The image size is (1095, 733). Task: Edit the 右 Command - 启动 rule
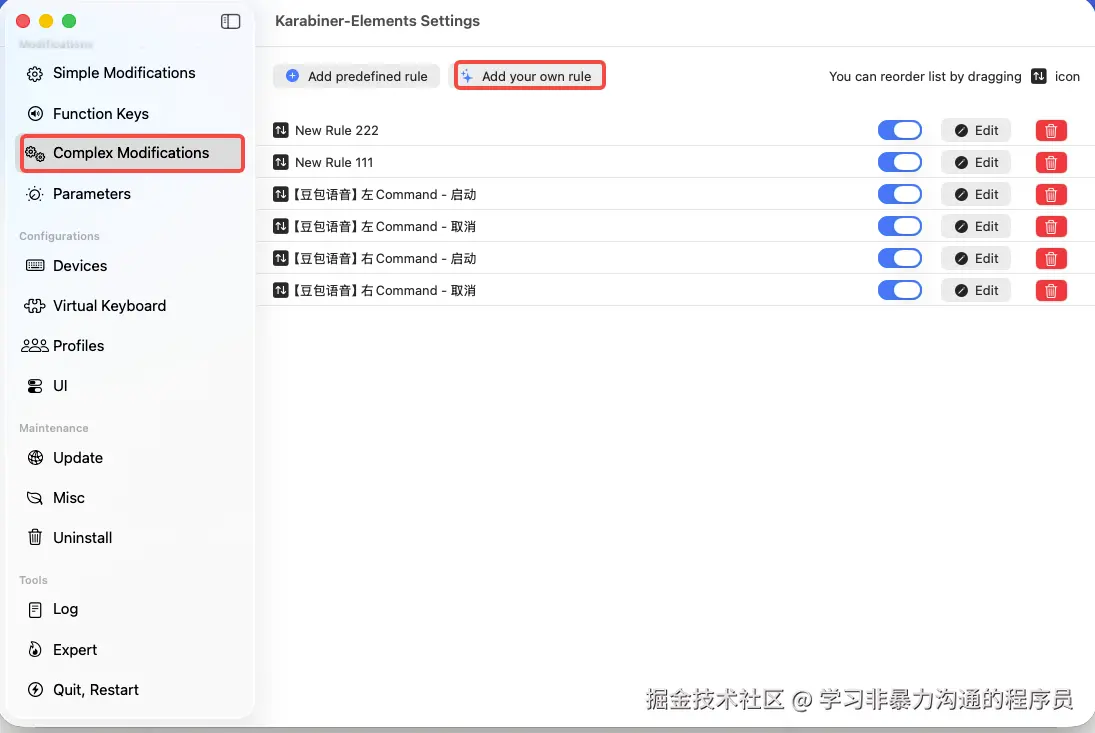976,258
